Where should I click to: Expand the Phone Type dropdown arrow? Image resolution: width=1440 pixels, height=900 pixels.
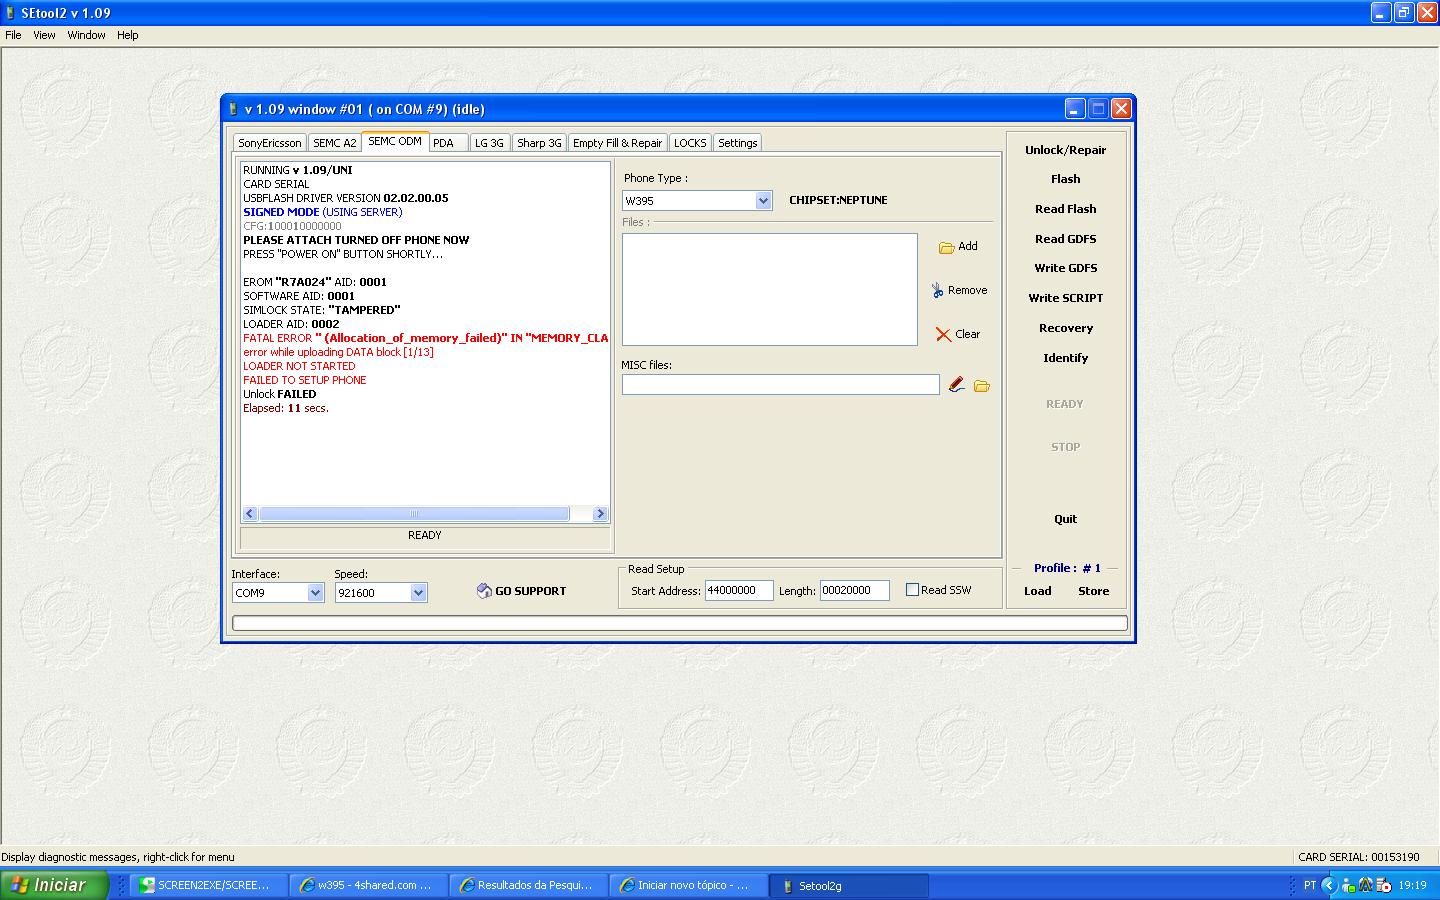763,201
